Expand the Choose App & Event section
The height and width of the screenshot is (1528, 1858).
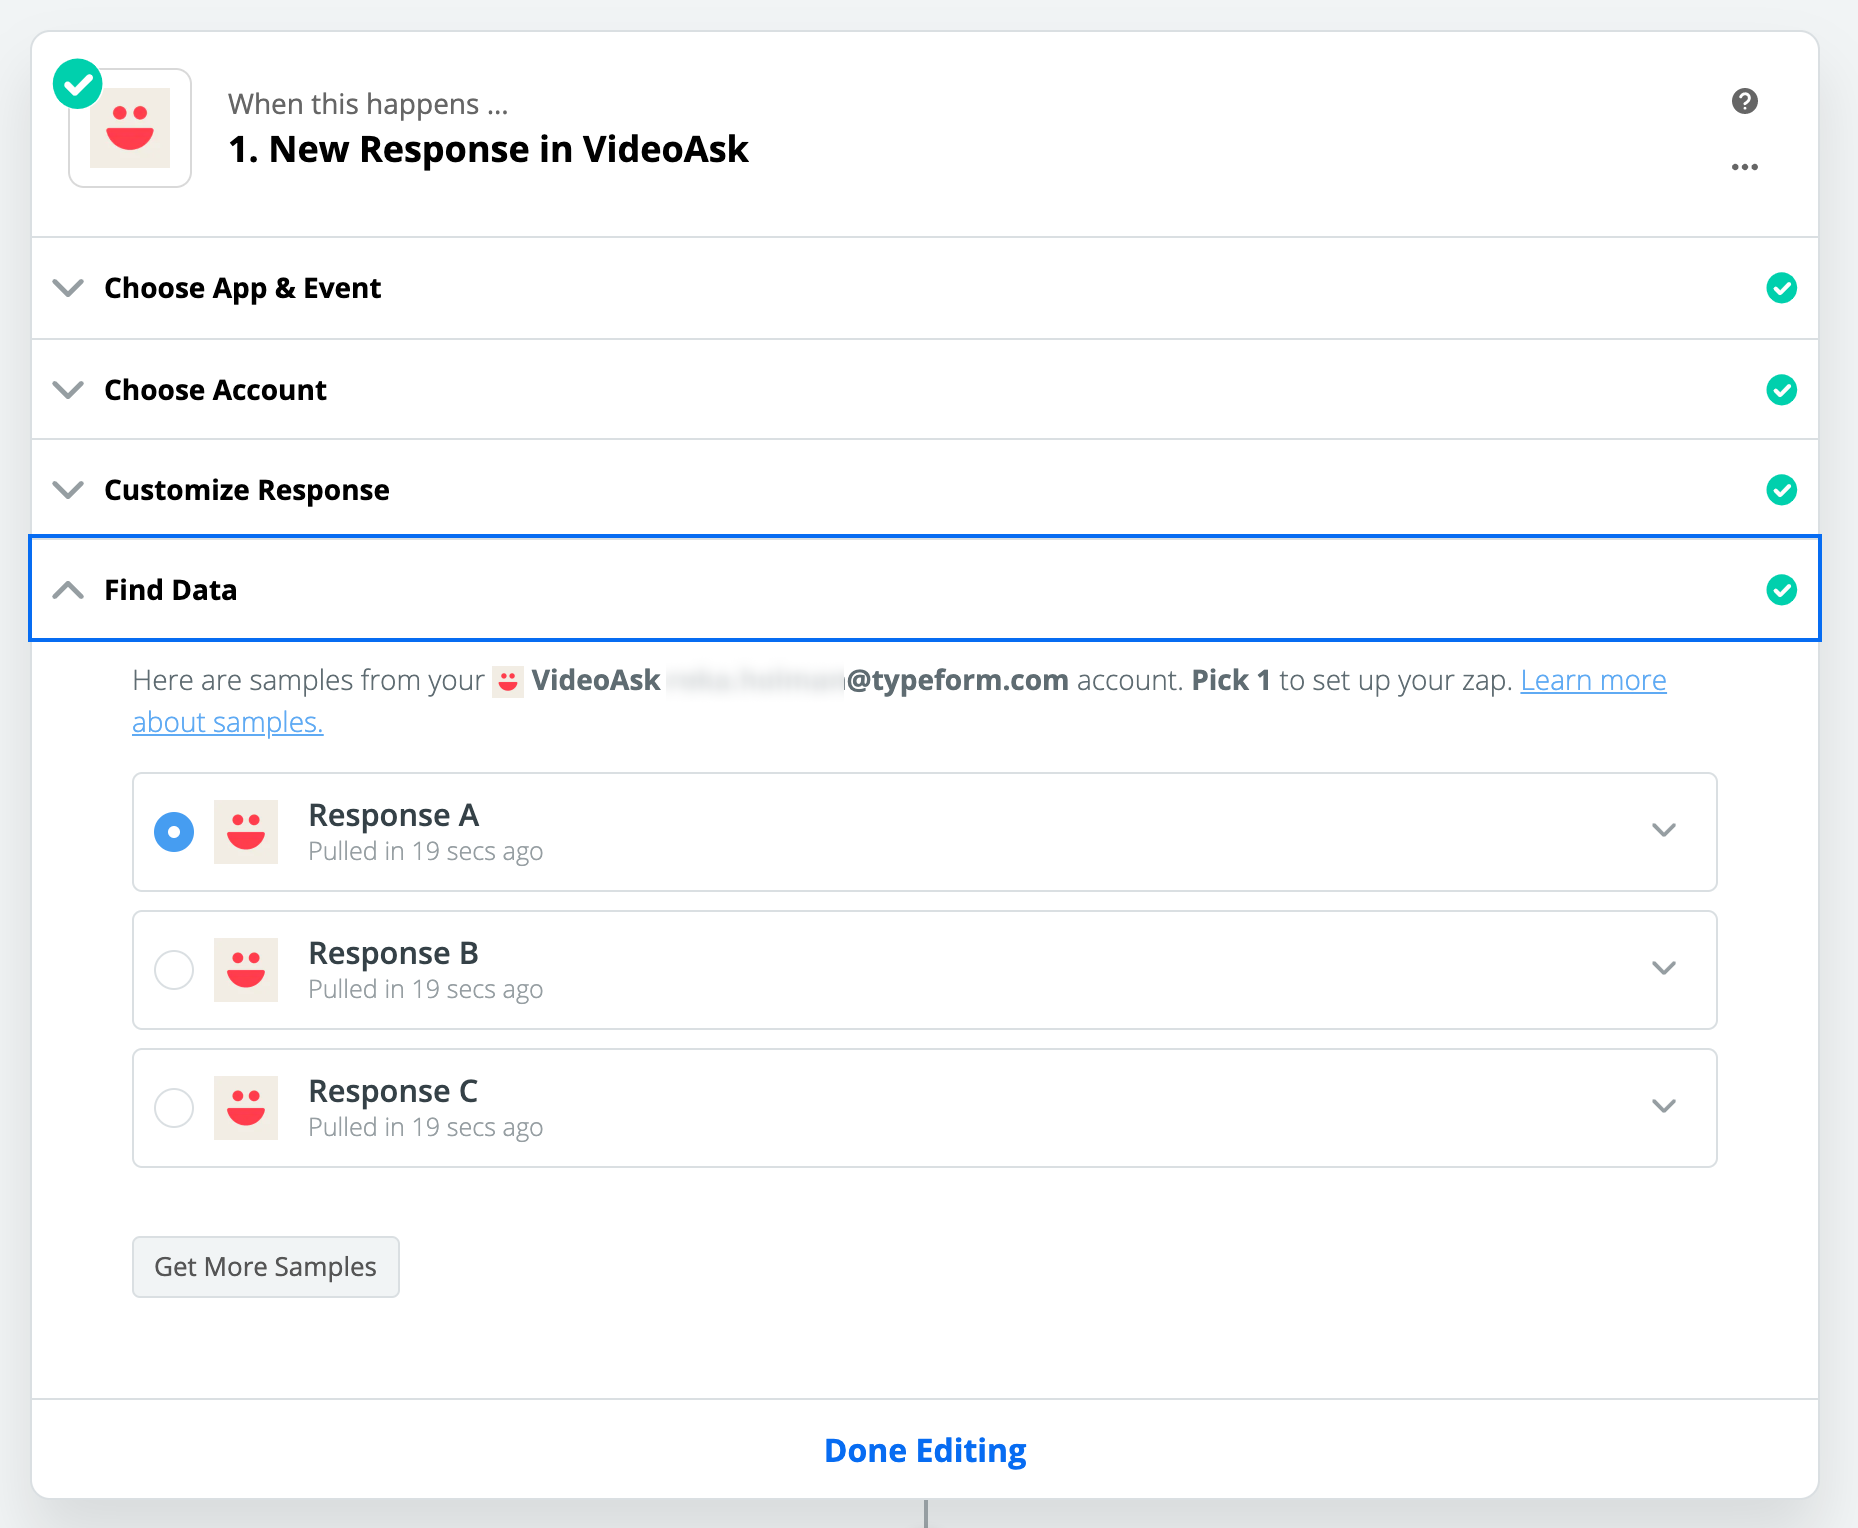[x=68, y=288]
